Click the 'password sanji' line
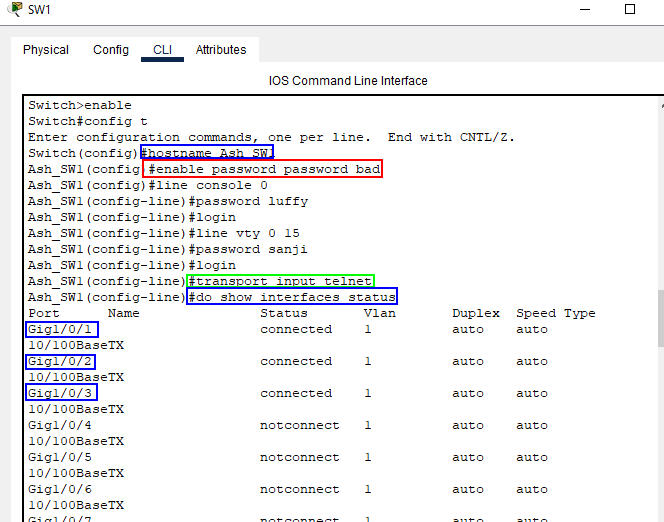The height and width of the screenshot is (522, 664). coord(252,249)
